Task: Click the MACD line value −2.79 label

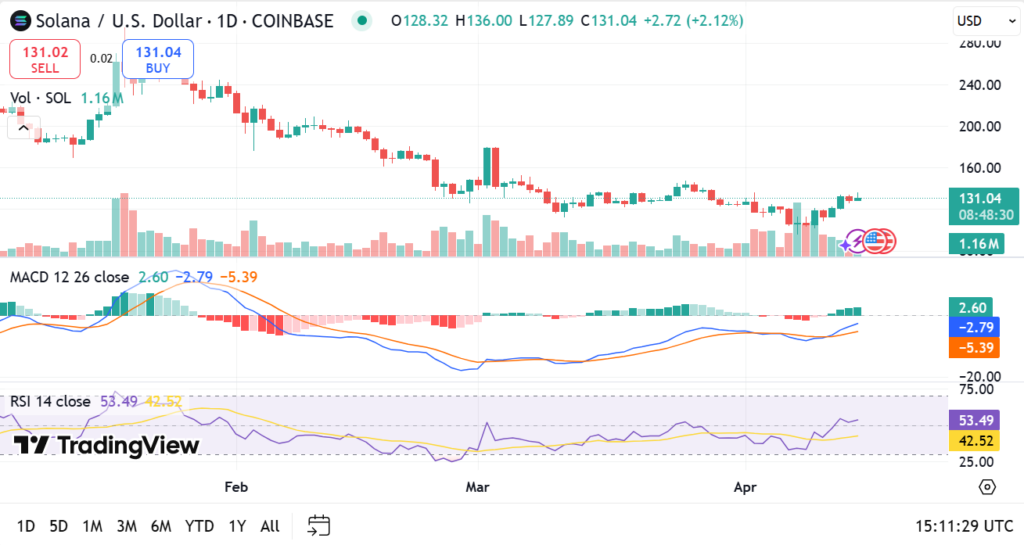Action: 974,327
